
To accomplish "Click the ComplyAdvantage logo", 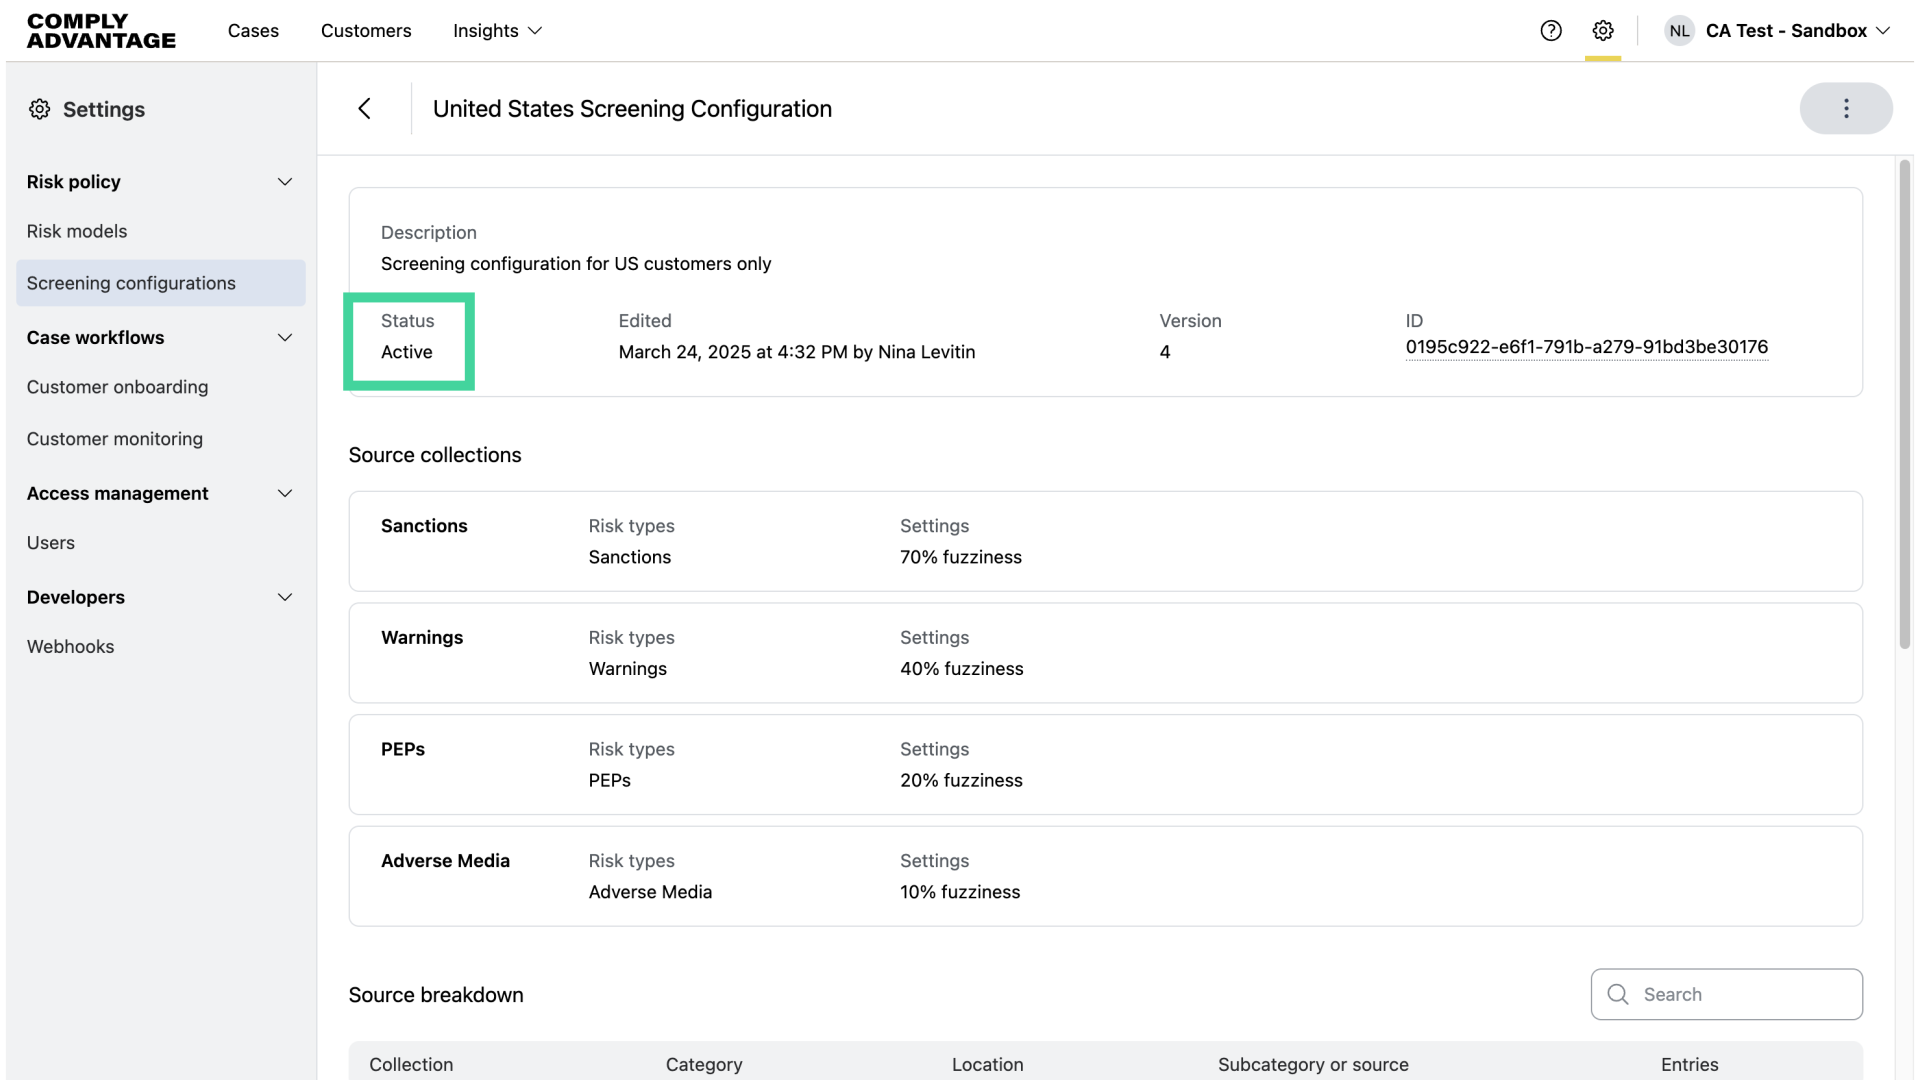I will pyautogui.click(x=101, y=31).
